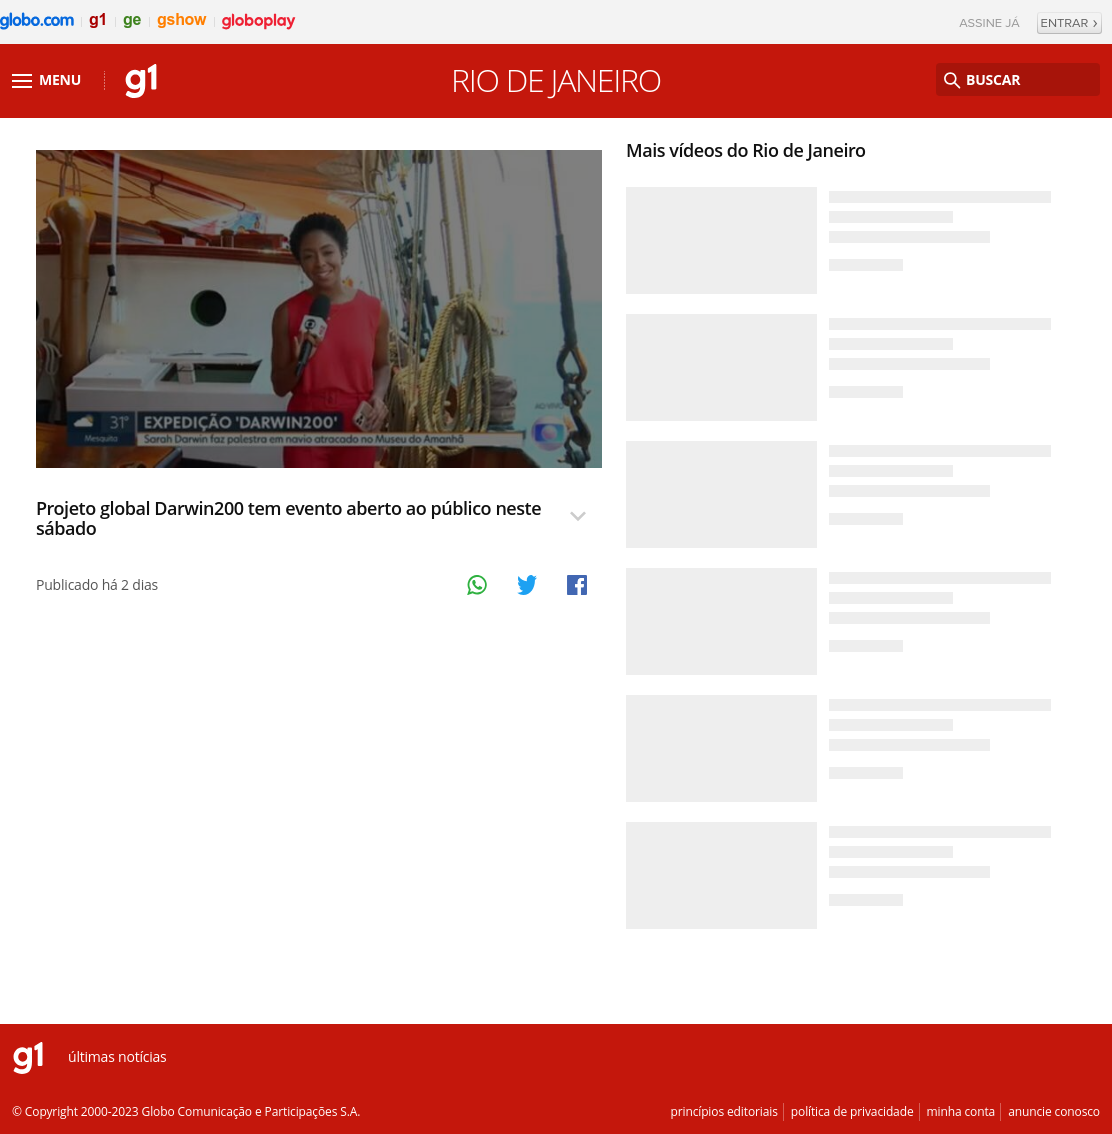
Task: Open política de privacidade link
Action: point(852,1112)
